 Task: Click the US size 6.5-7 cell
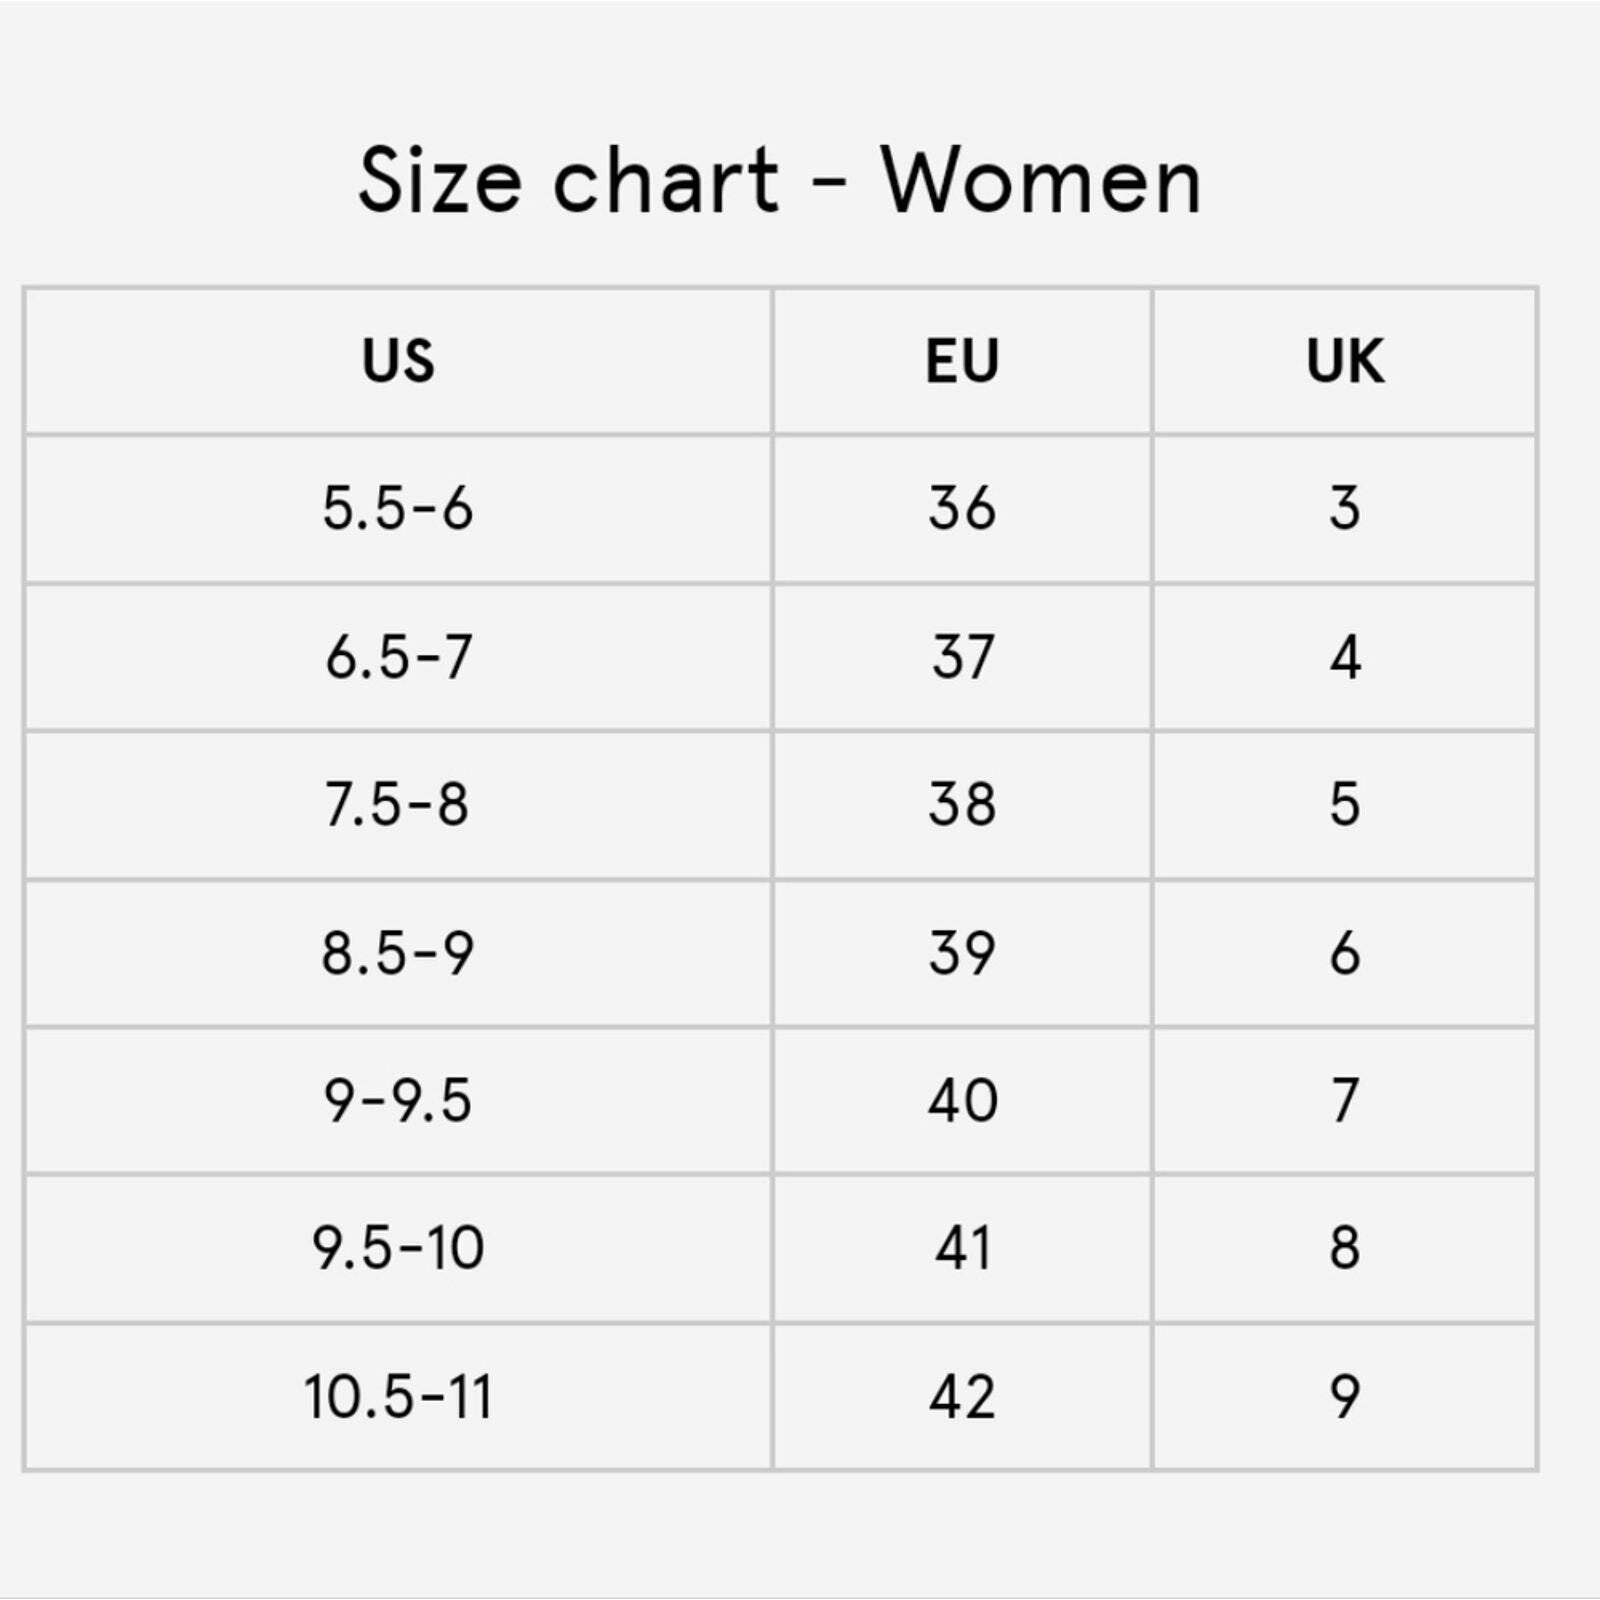click(x=398, y=657)
